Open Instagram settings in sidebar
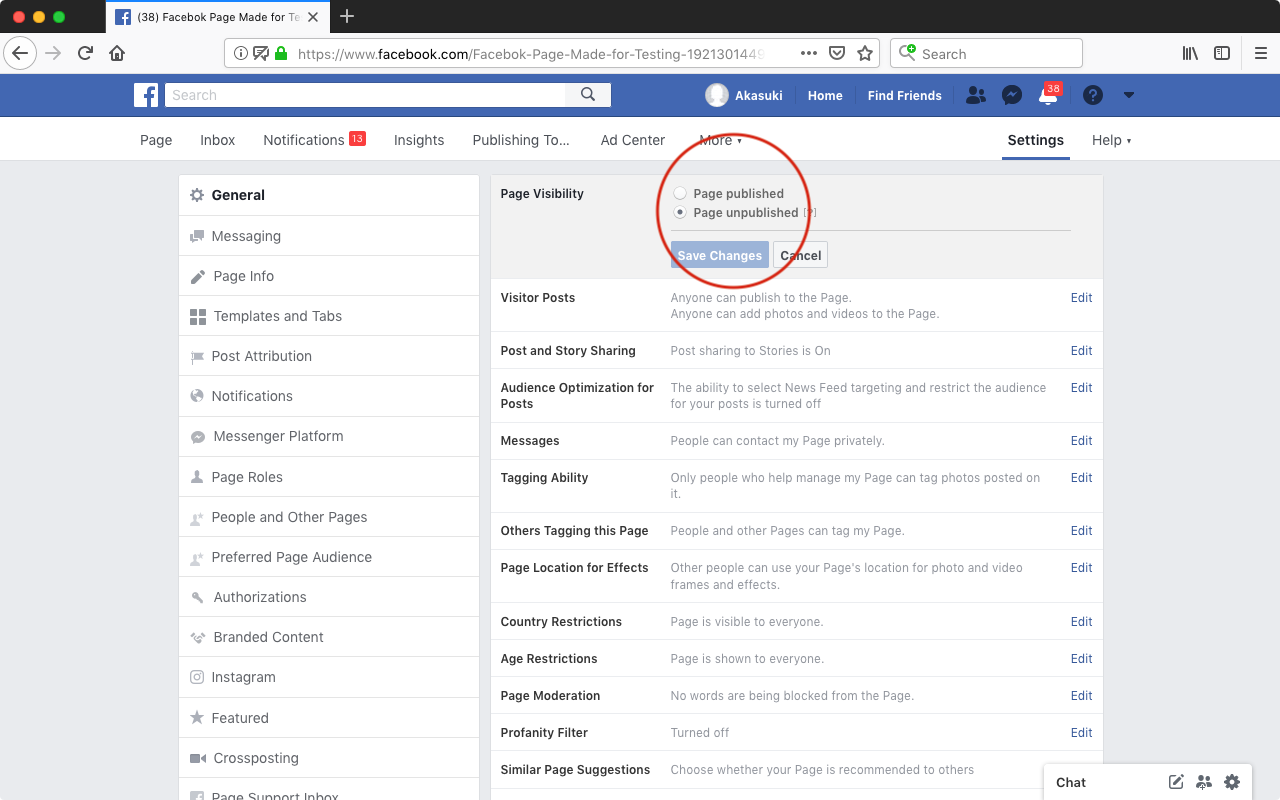This screenshot has height=800, width=1280. click(x=329, y=677)
